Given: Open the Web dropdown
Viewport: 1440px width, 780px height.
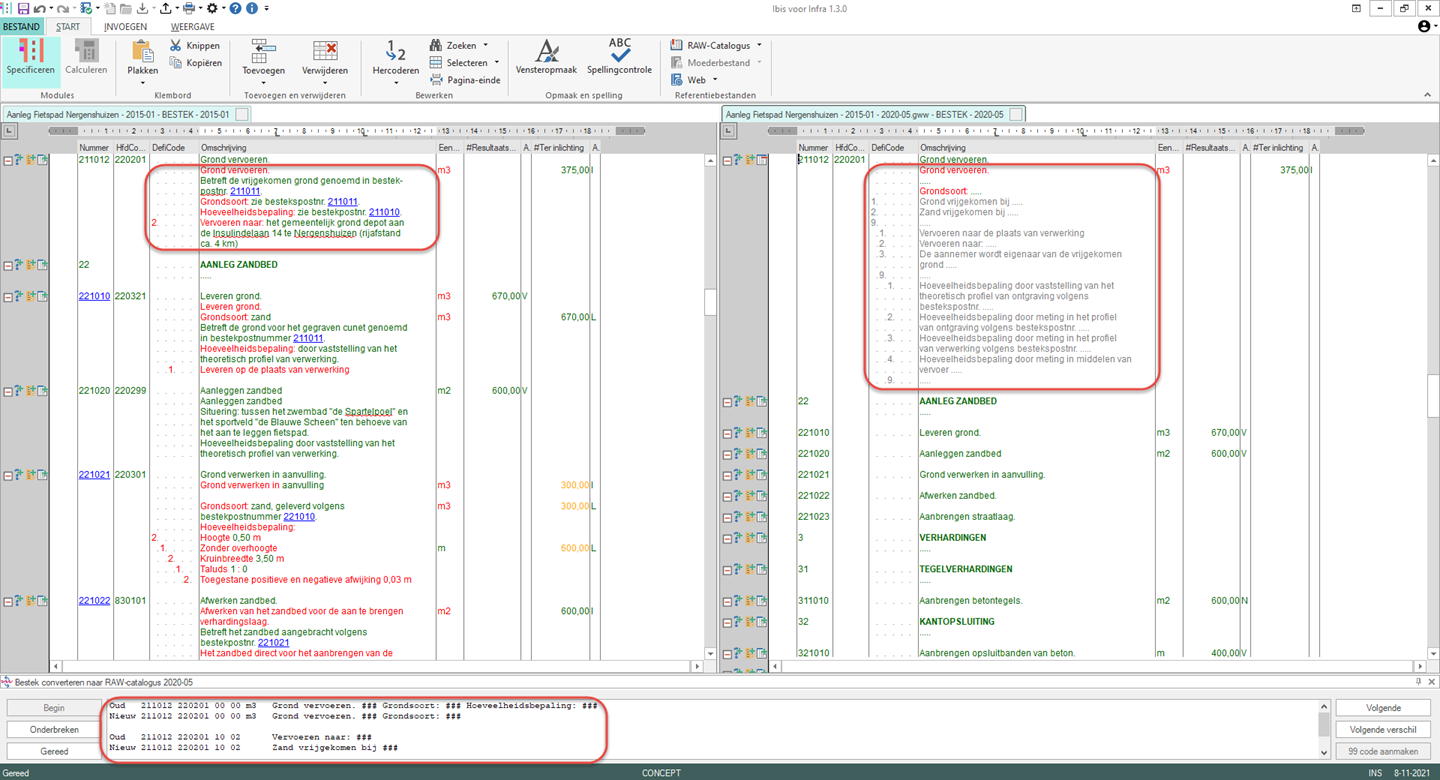Looking at the screenshot, I should [x=714, y=80].
